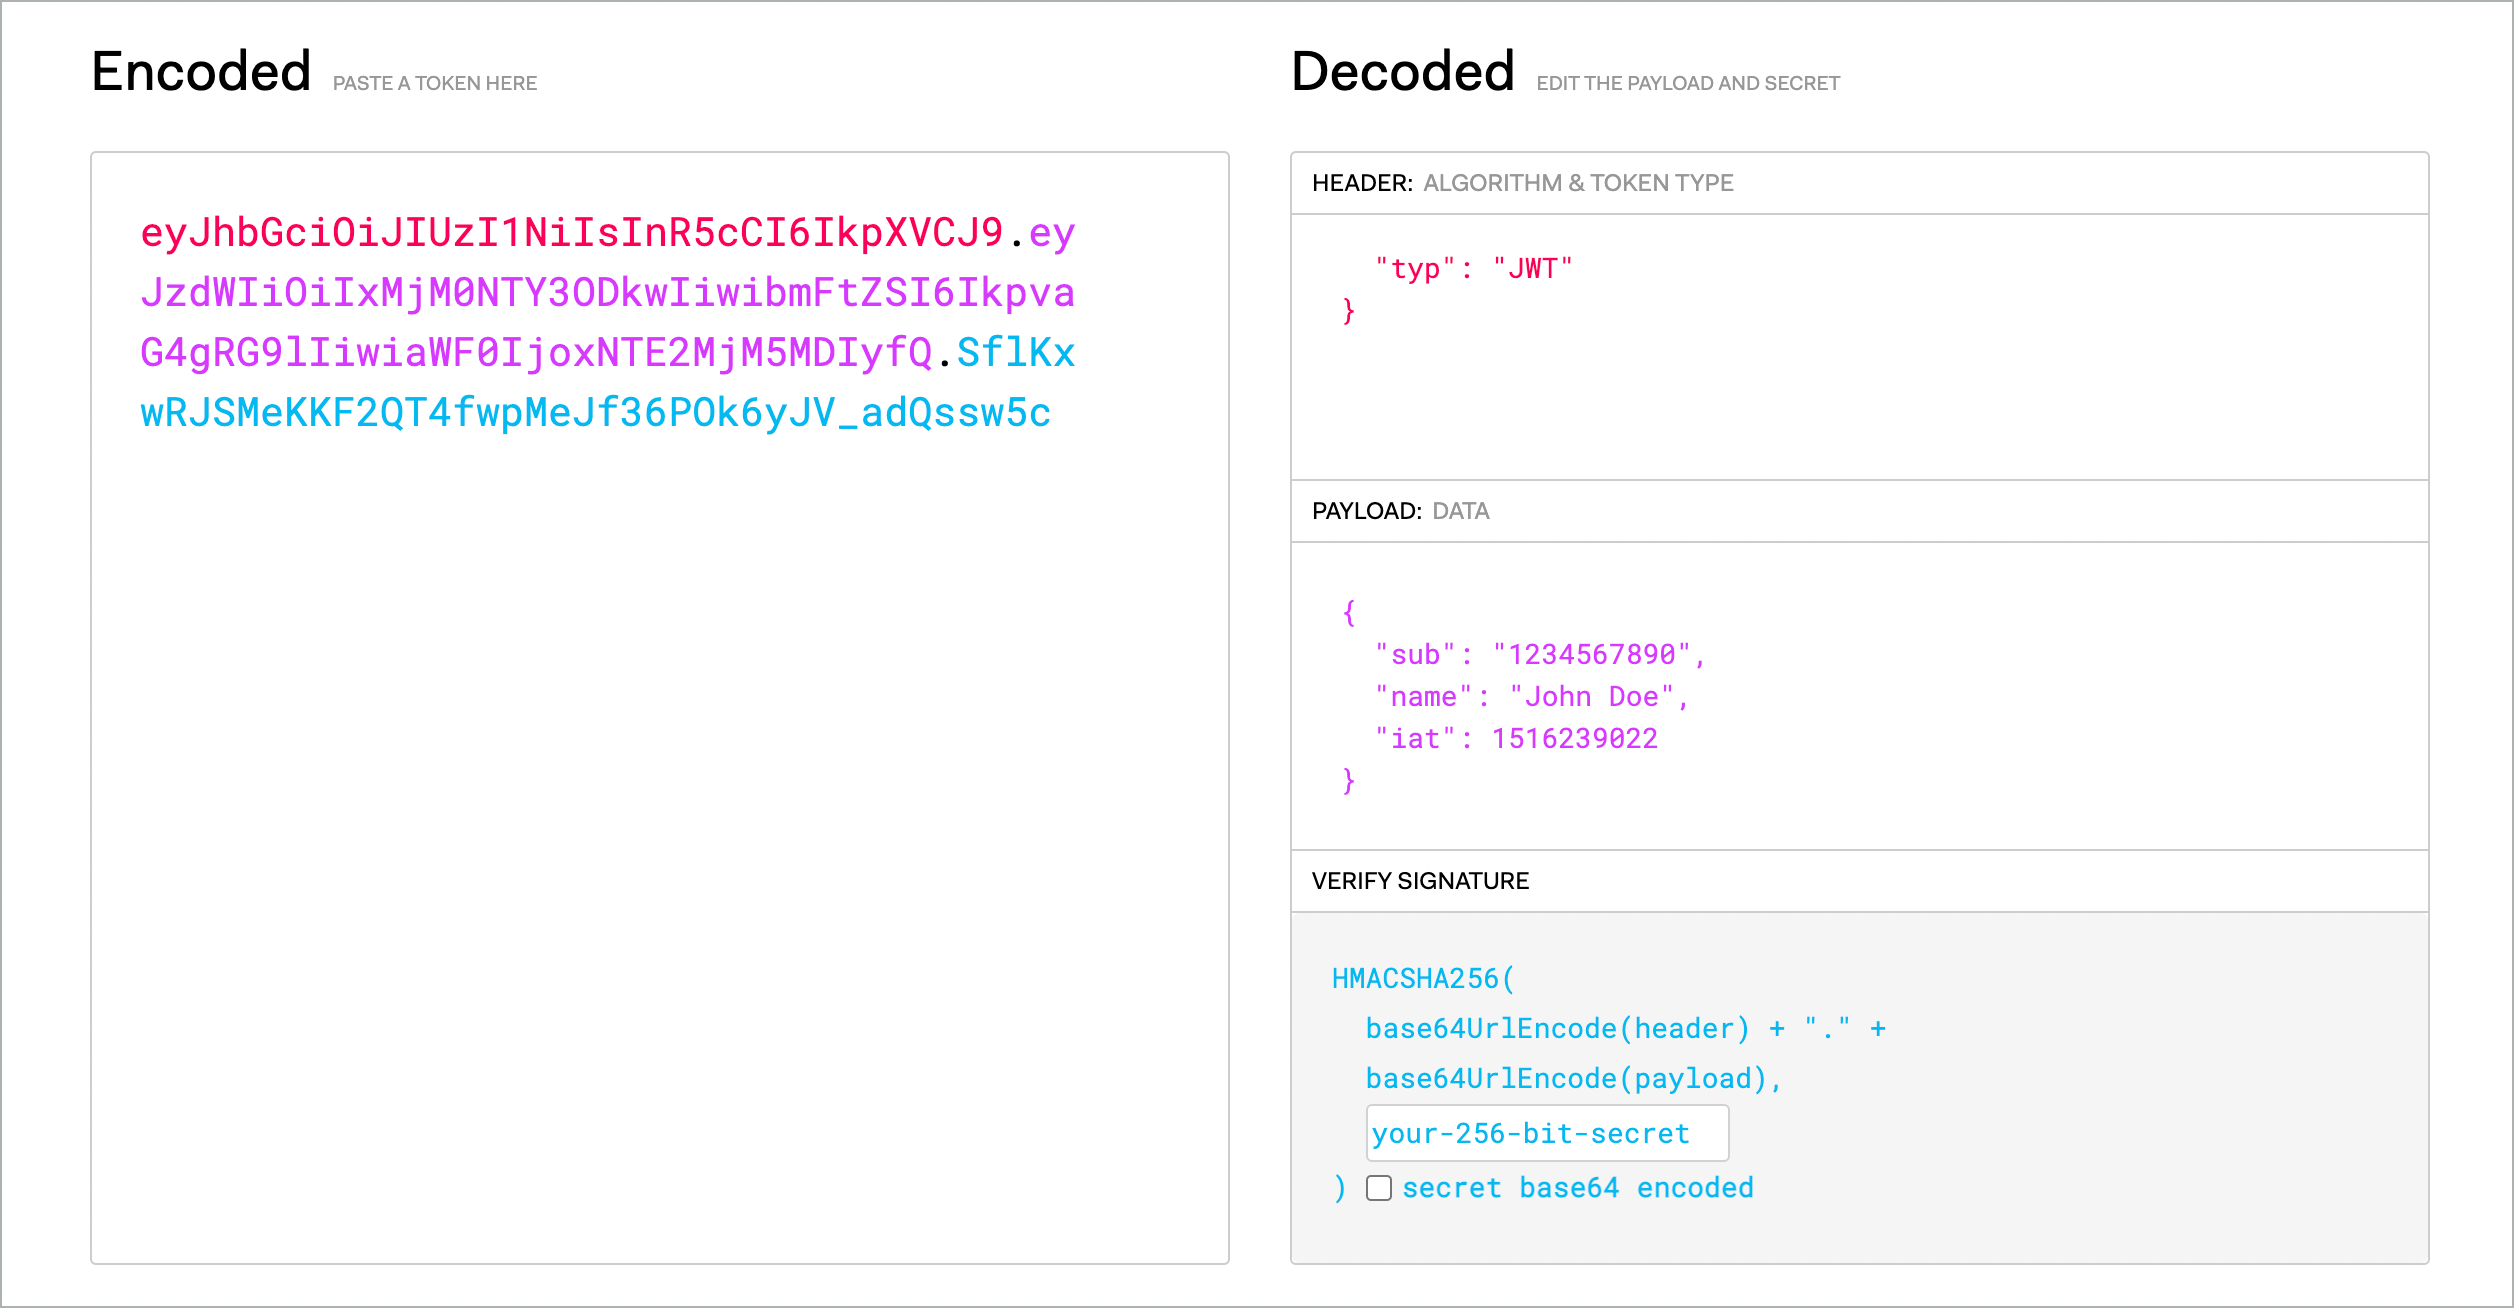Click the your-256-bit-secret input field
This screenshot has height=1308, width=2514.
pos(1546,1133)
